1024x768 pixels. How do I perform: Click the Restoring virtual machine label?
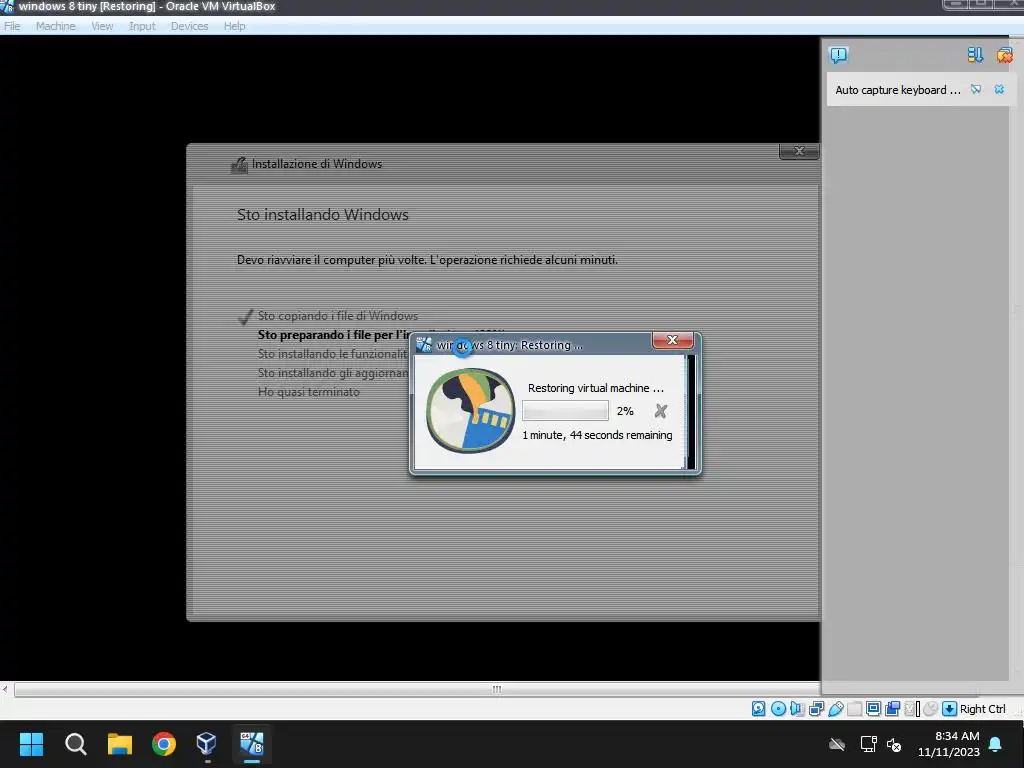point(596,388)
